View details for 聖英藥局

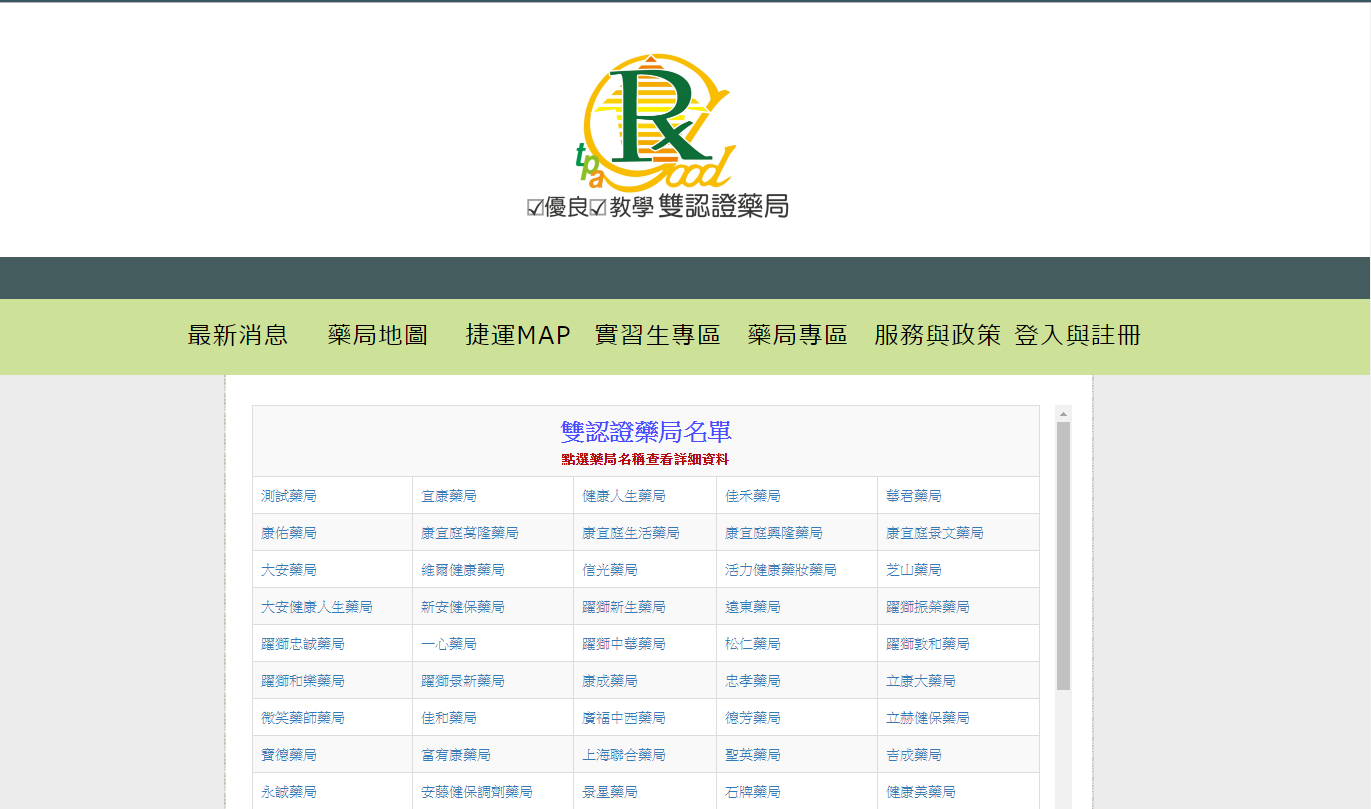click(753, 755)
